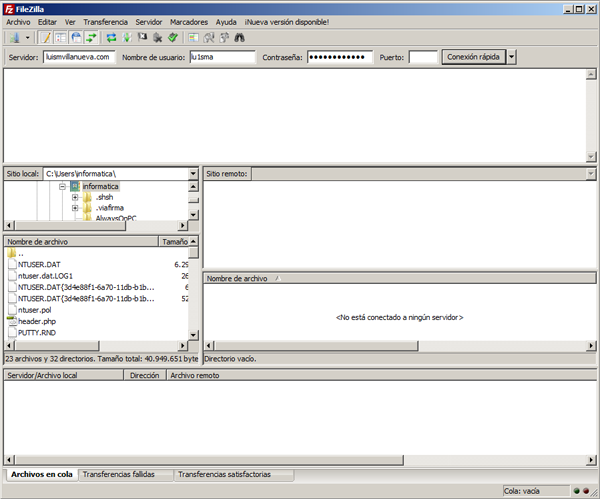600x499 pixels.
Task: Select .shsh folder in local tree
Action: pyautogui.click(x=104, y=197)
